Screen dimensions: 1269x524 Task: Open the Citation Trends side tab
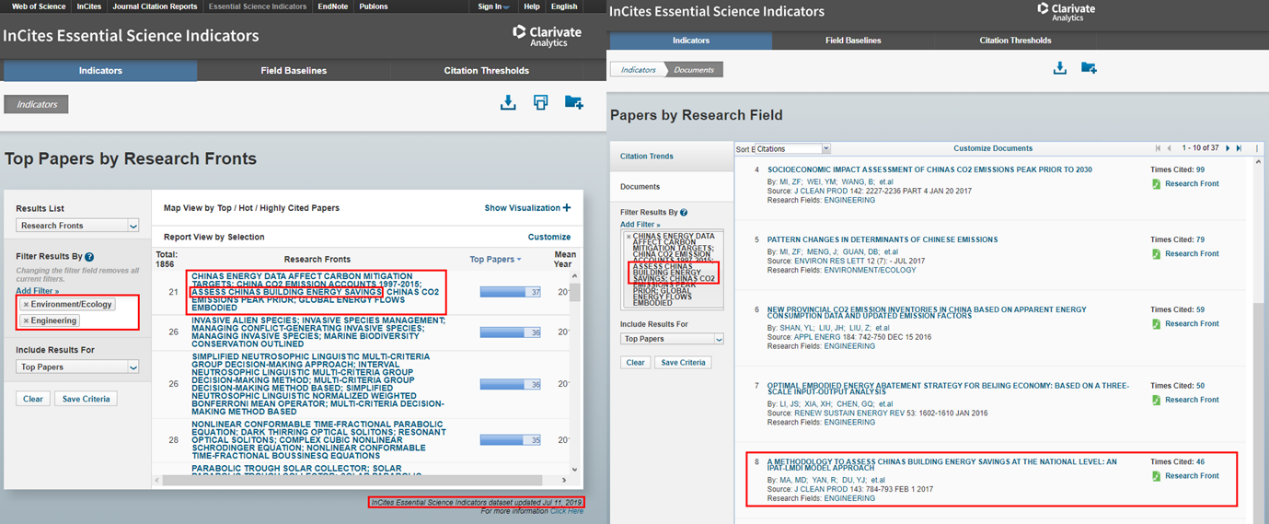click(672, 157)
